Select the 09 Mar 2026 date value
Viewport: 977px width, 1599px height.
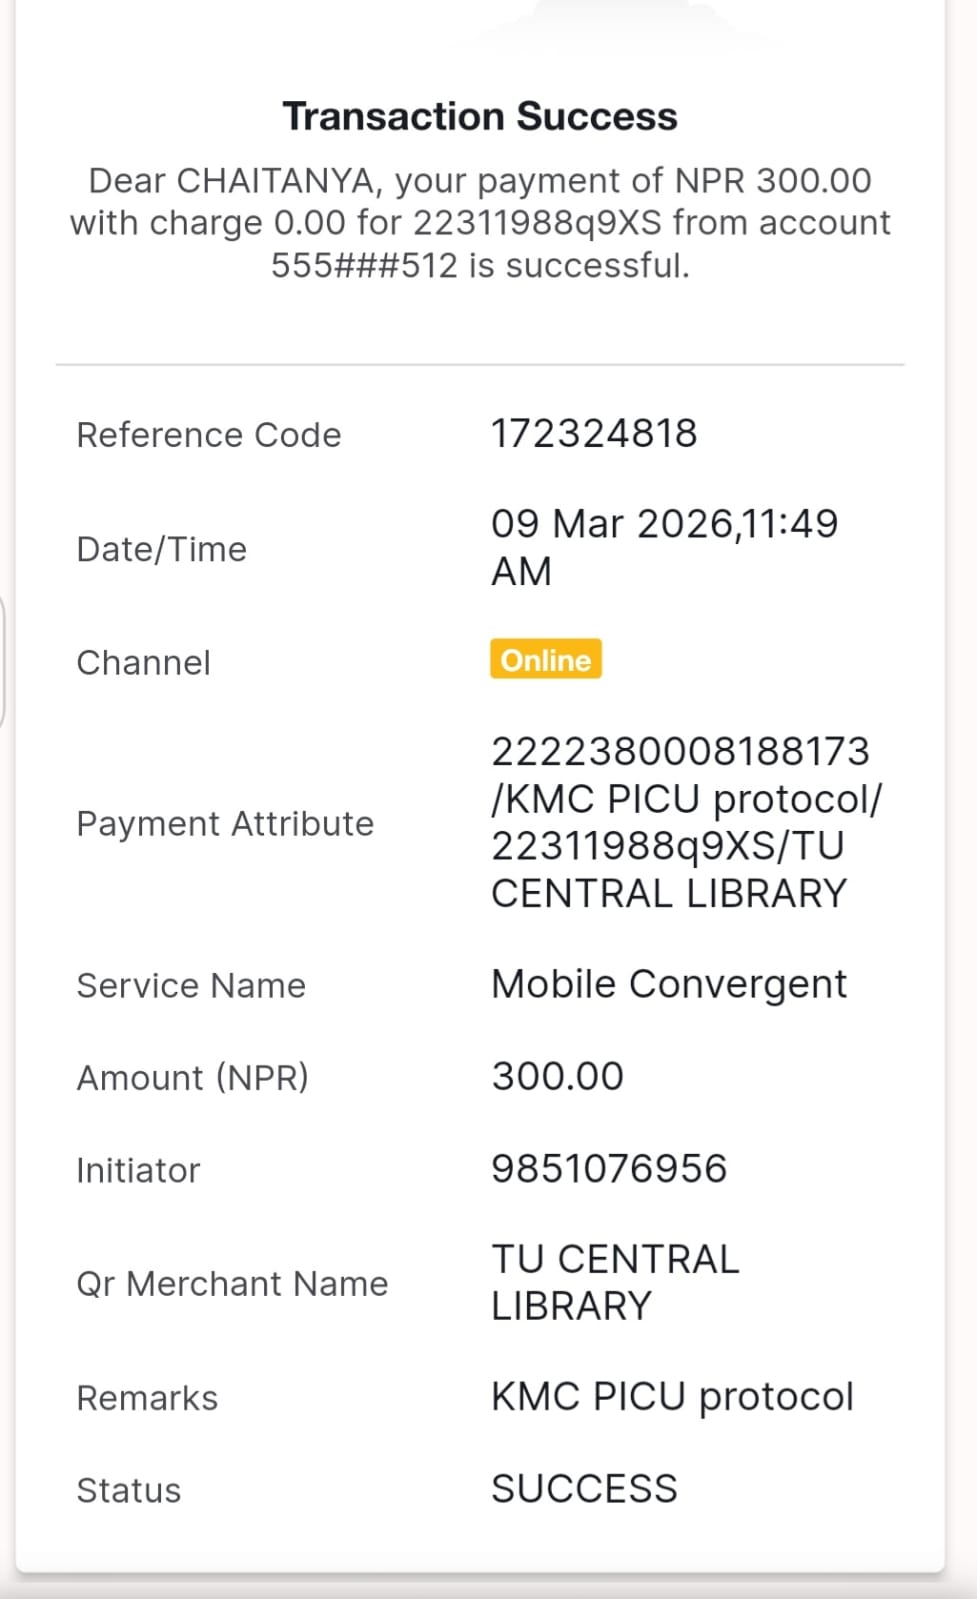pos(663,546)
